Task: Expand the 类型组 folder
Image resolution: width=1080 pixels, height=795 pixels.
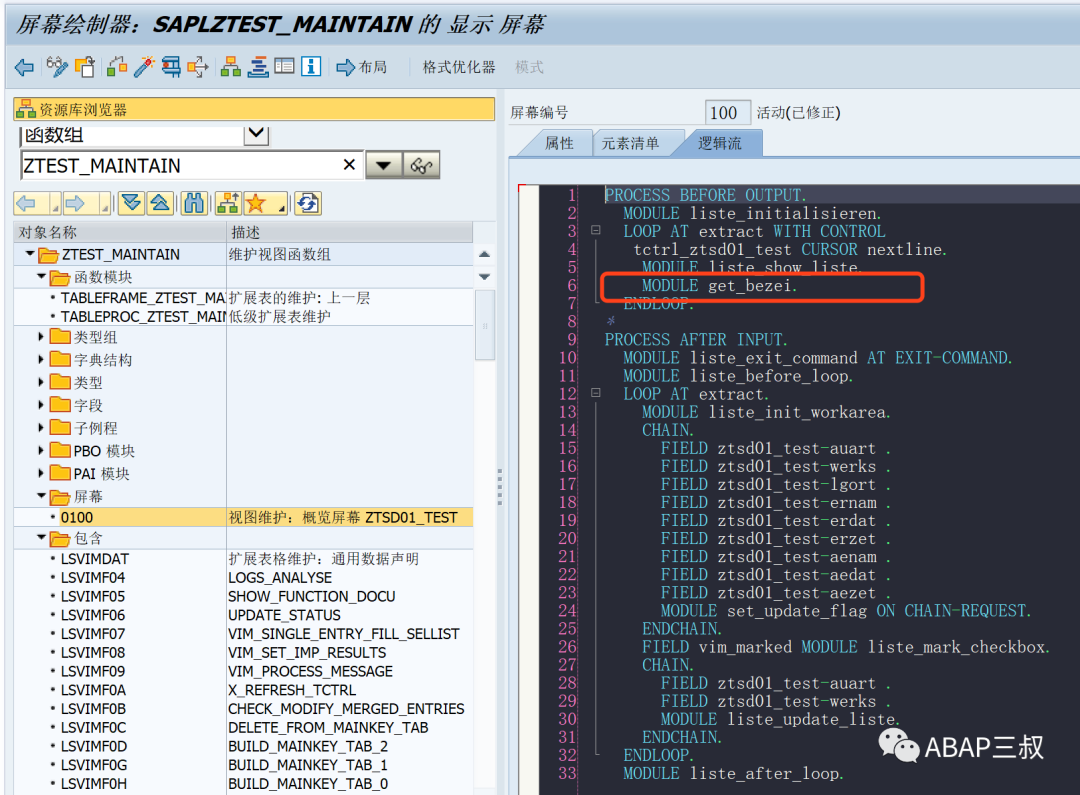Action: tap(41, 337)
